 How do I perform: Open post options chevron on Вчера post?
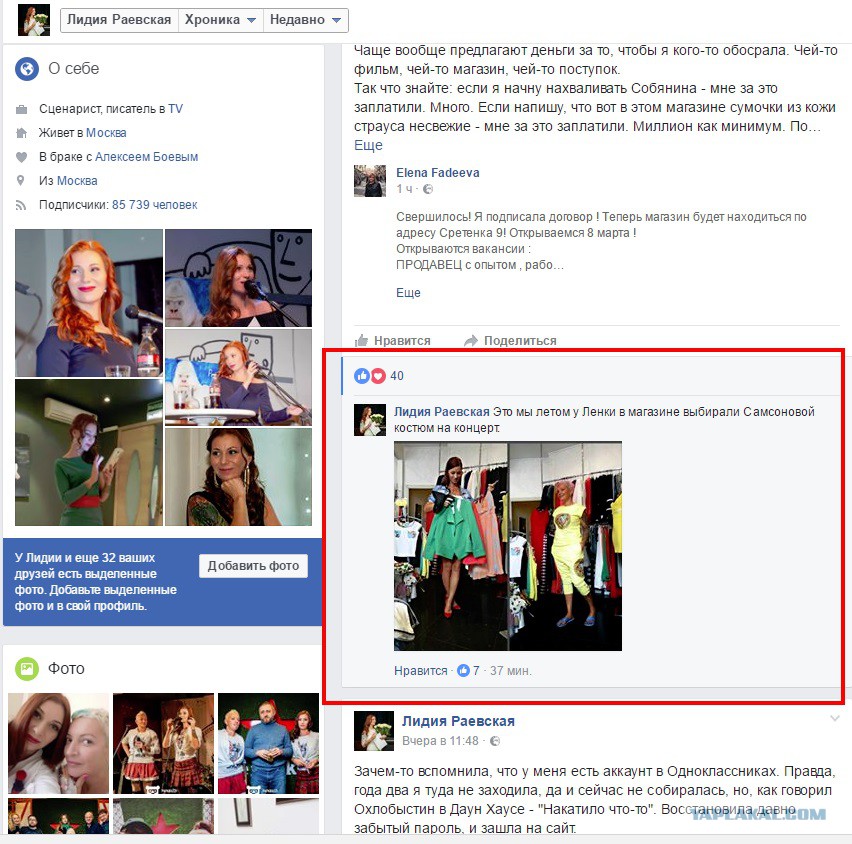(835, 718)
